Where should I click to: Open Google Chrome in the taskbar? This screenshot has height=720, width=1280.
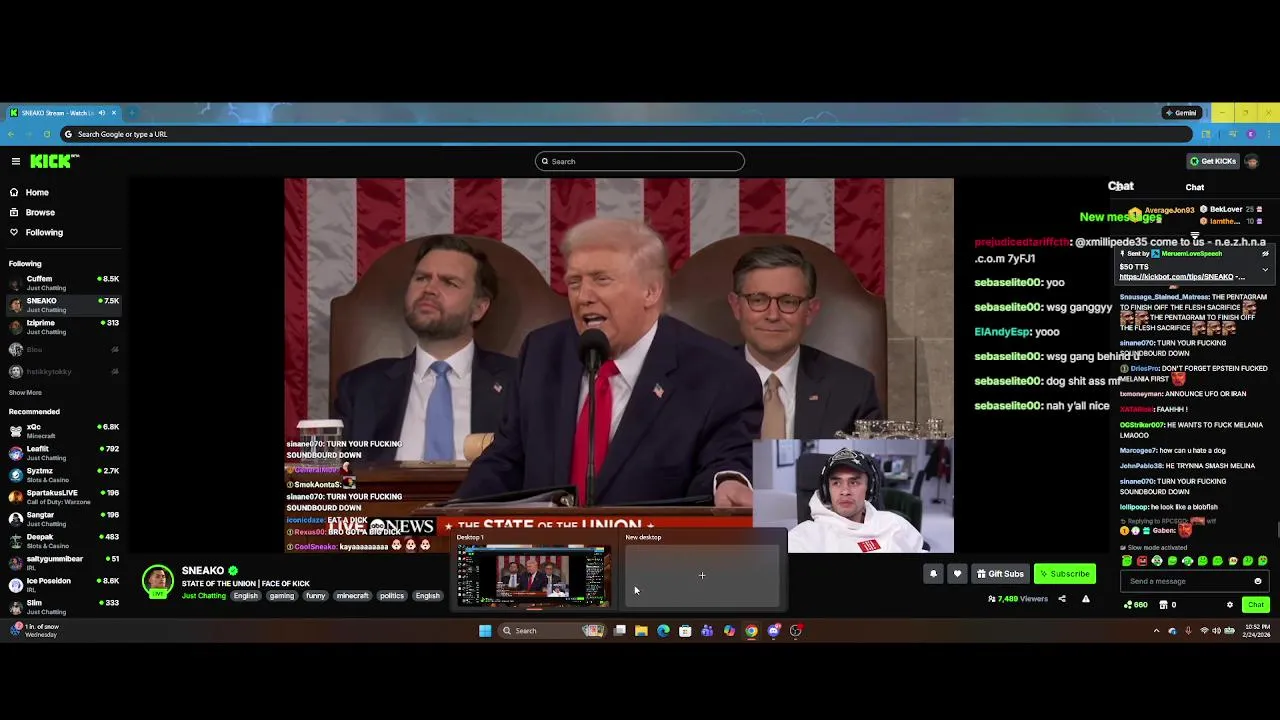tap(751, 631)
